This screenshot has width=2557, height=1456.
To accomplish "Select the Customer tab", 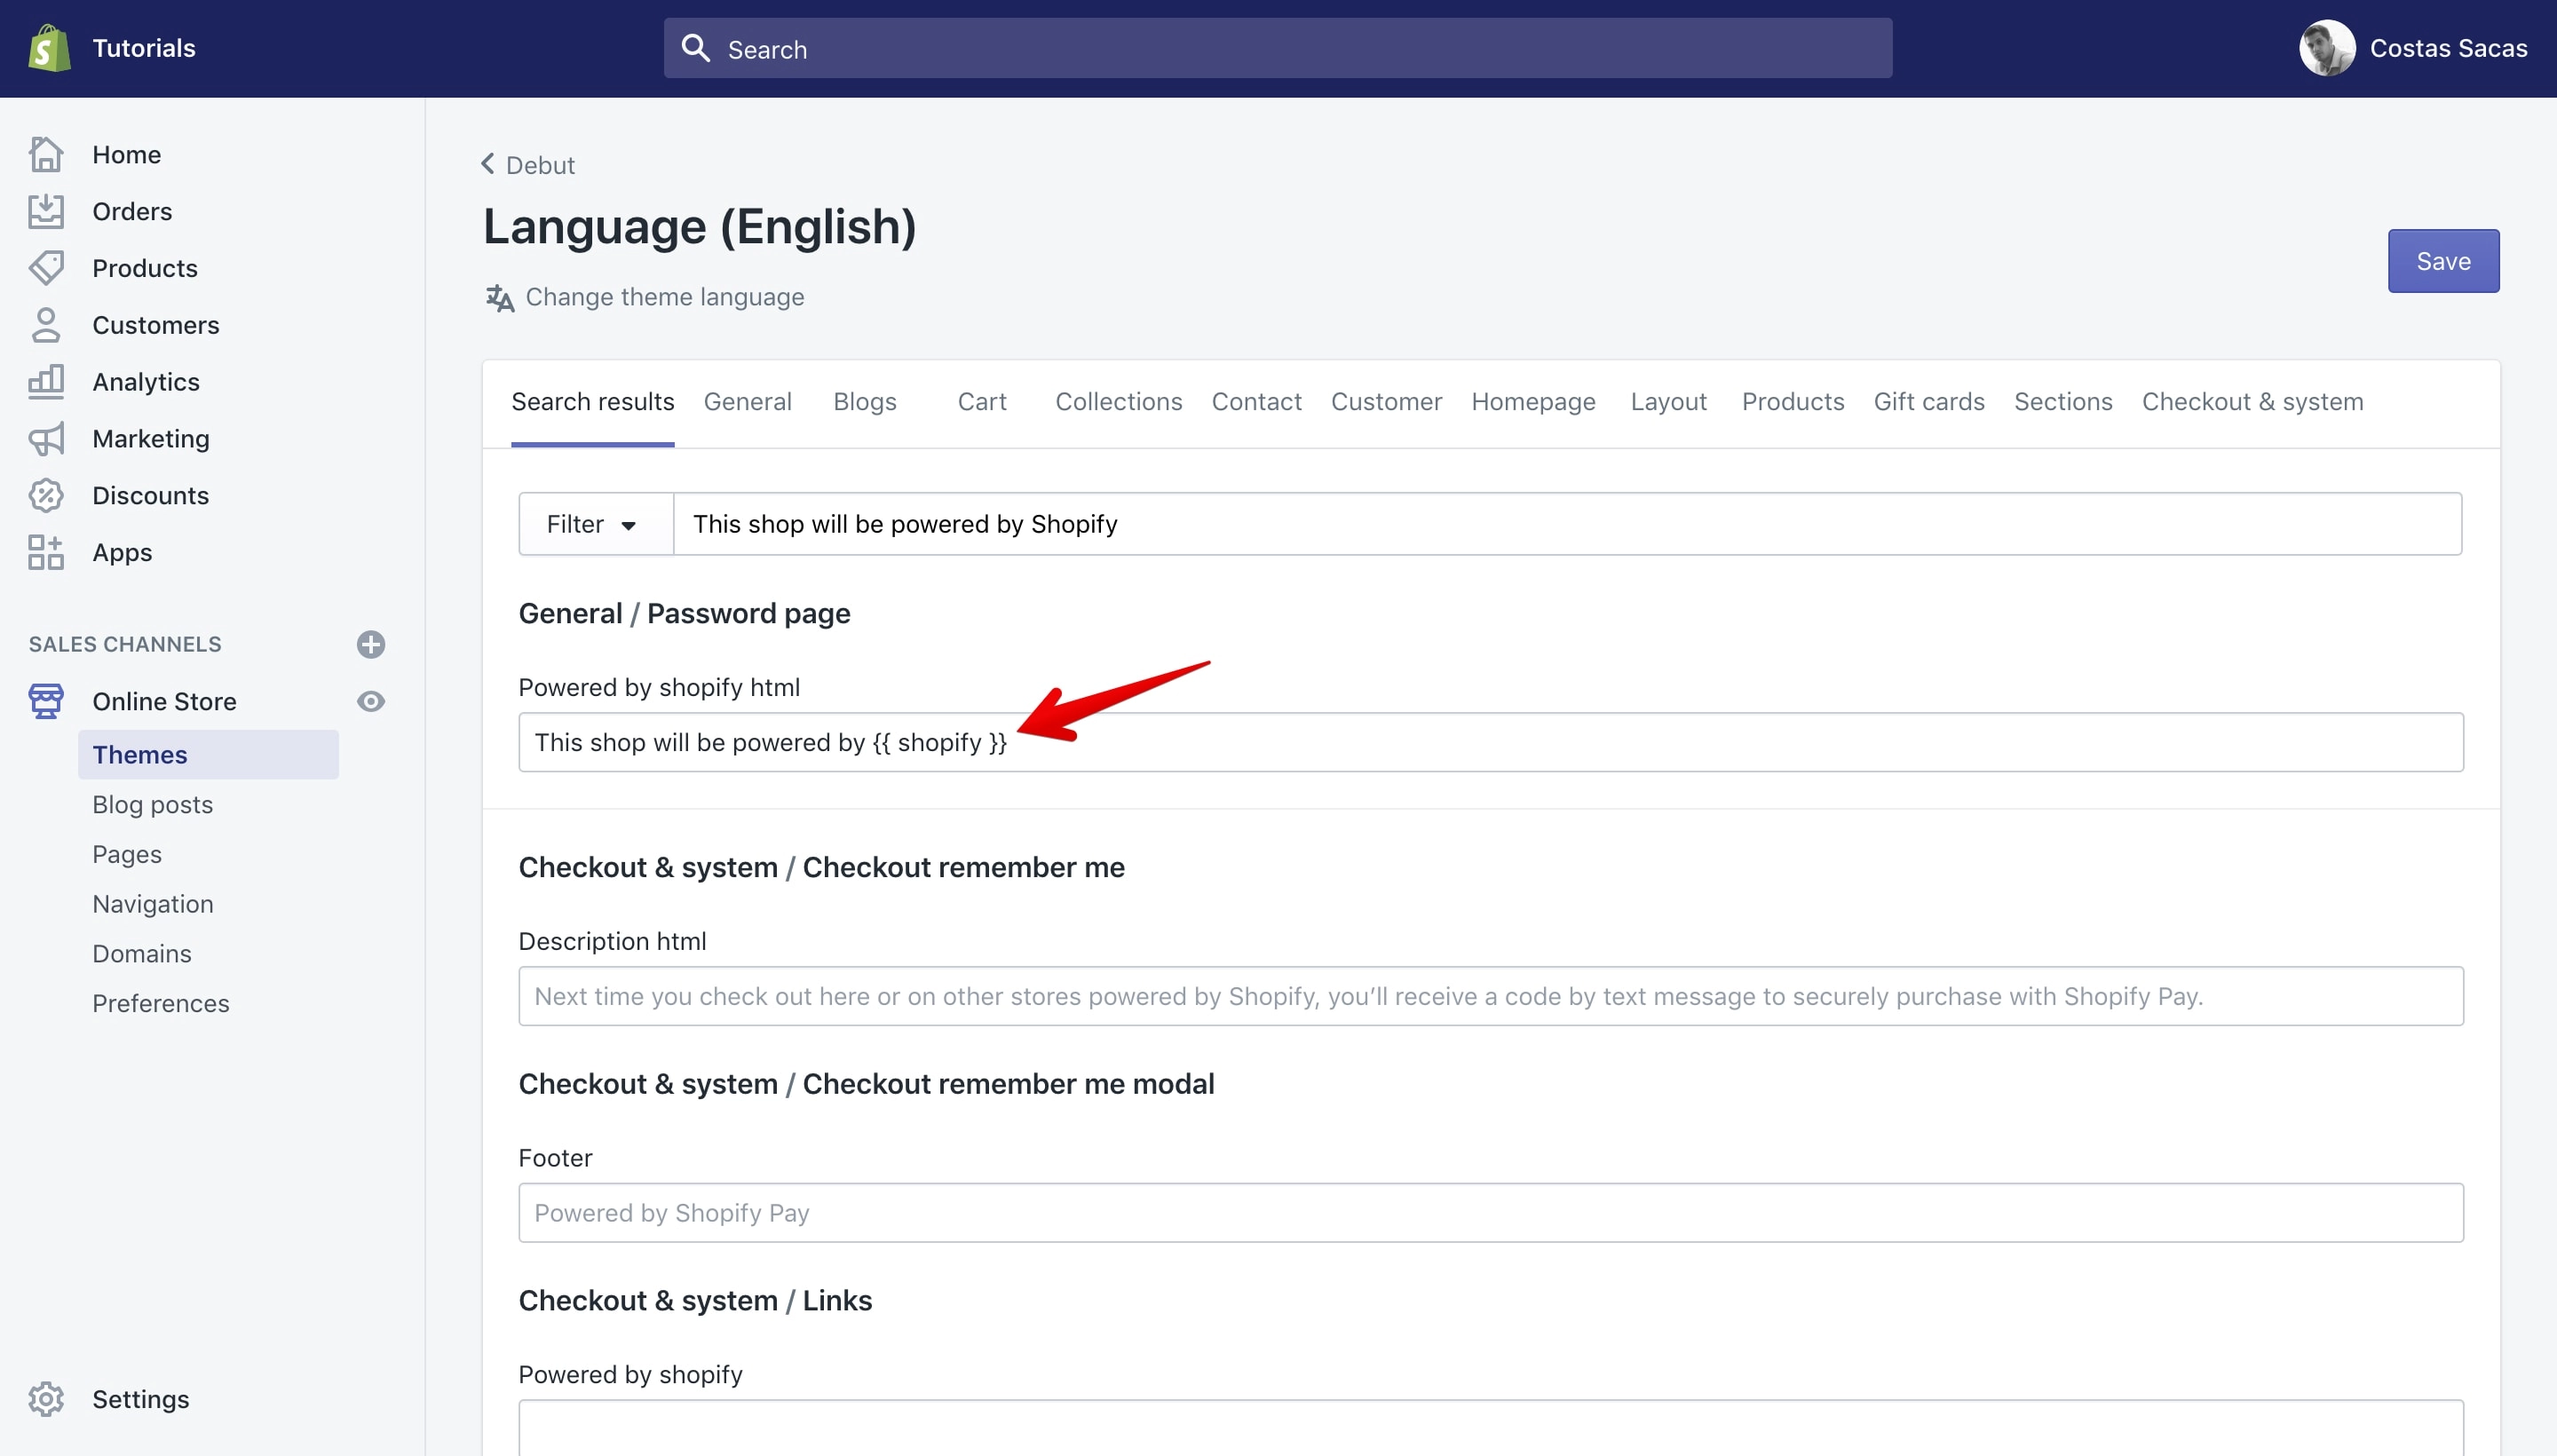I will (1386, 402).
